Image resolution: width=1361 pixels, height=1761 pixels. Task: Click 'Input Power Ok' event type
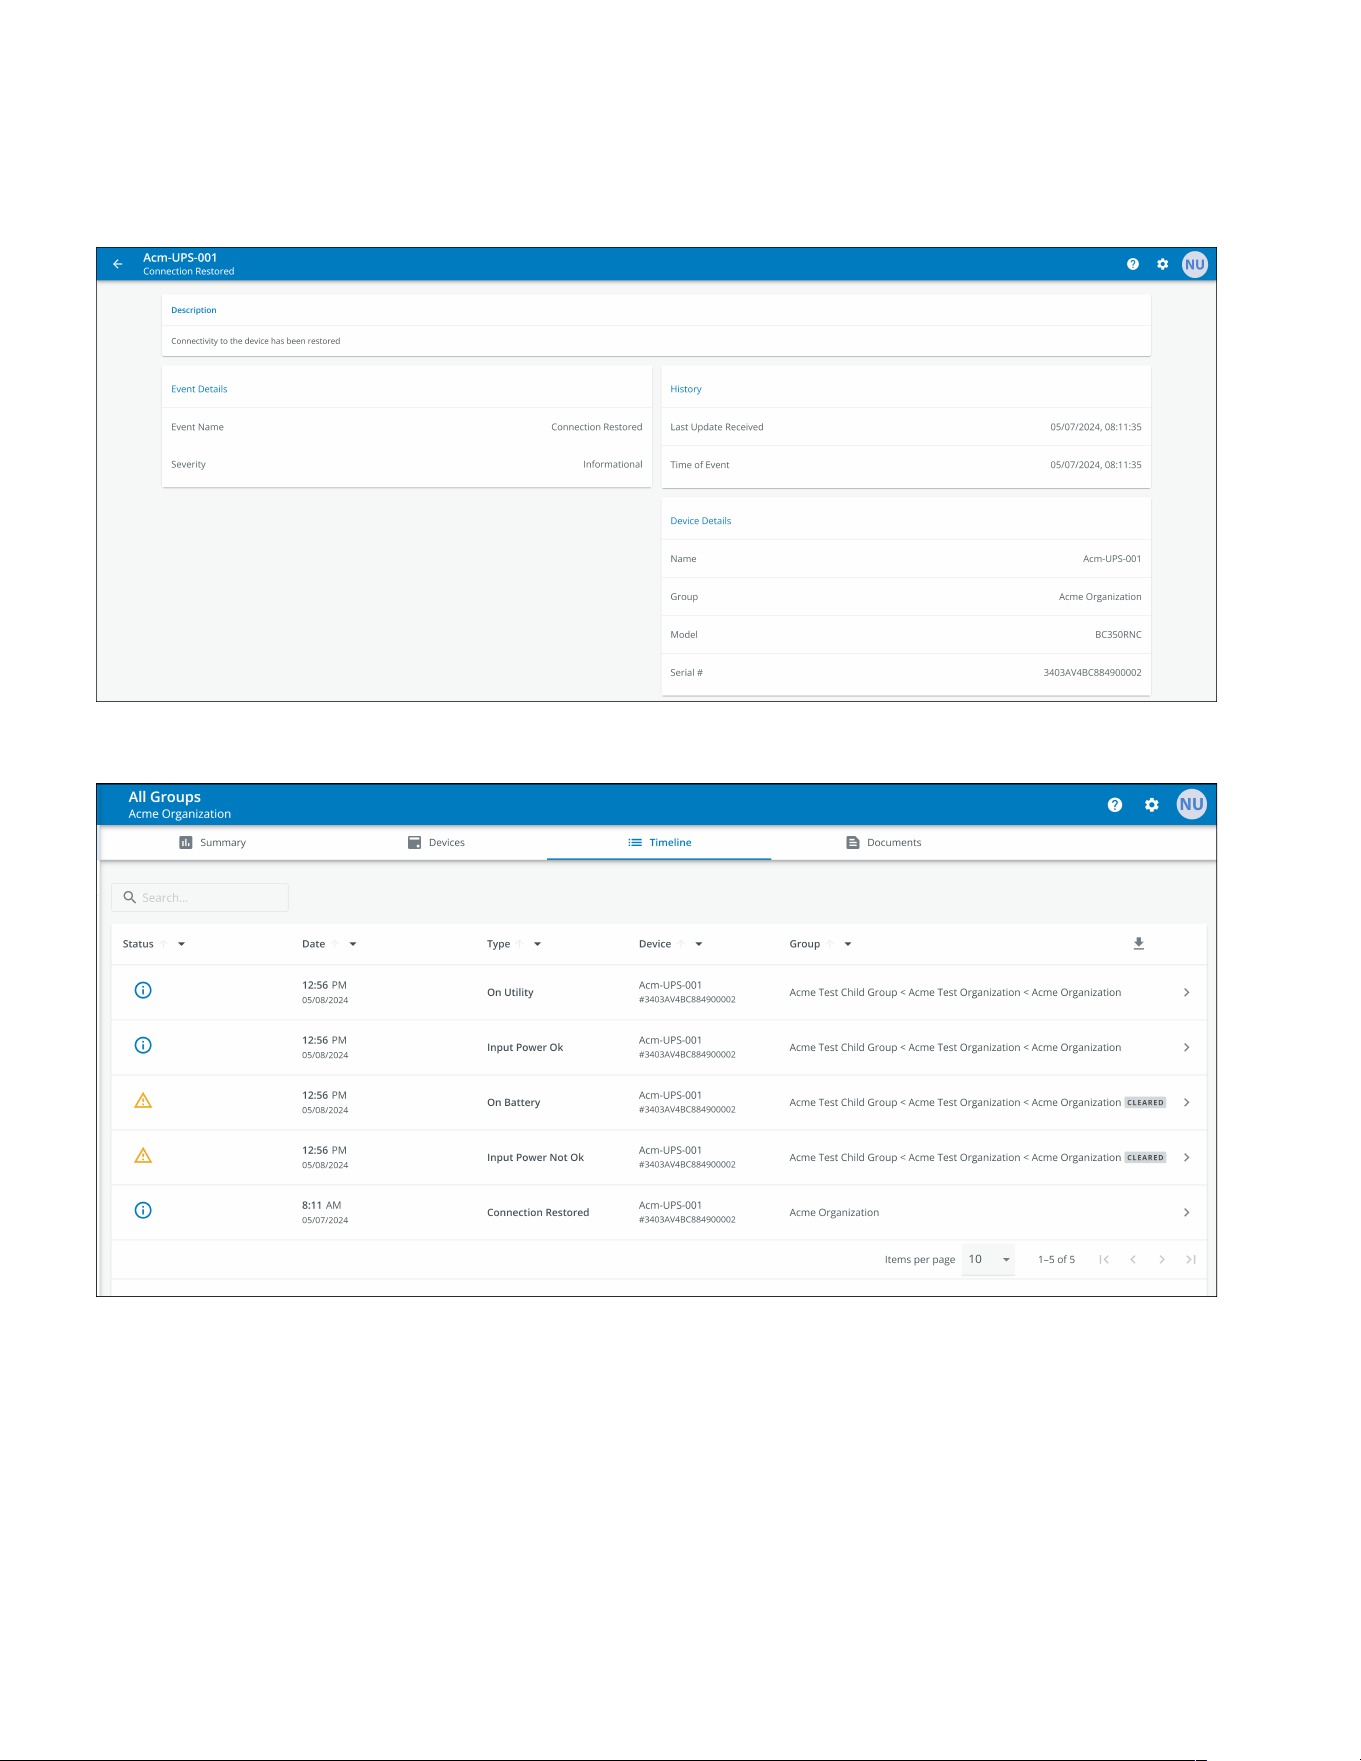[525, 1047]
